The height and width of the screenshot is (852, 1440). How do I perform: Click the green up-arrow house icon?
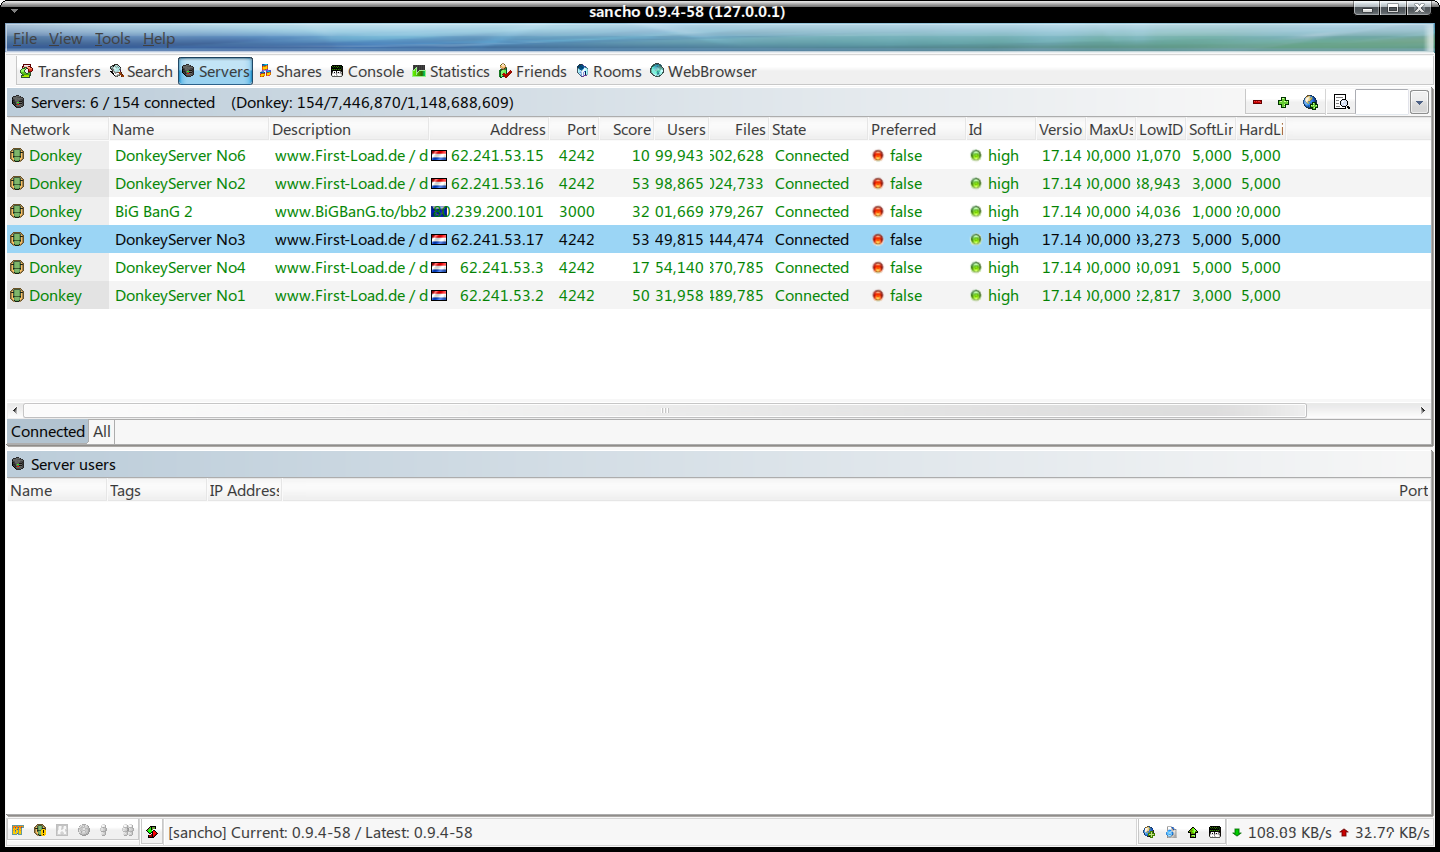tap(1193, 832)
